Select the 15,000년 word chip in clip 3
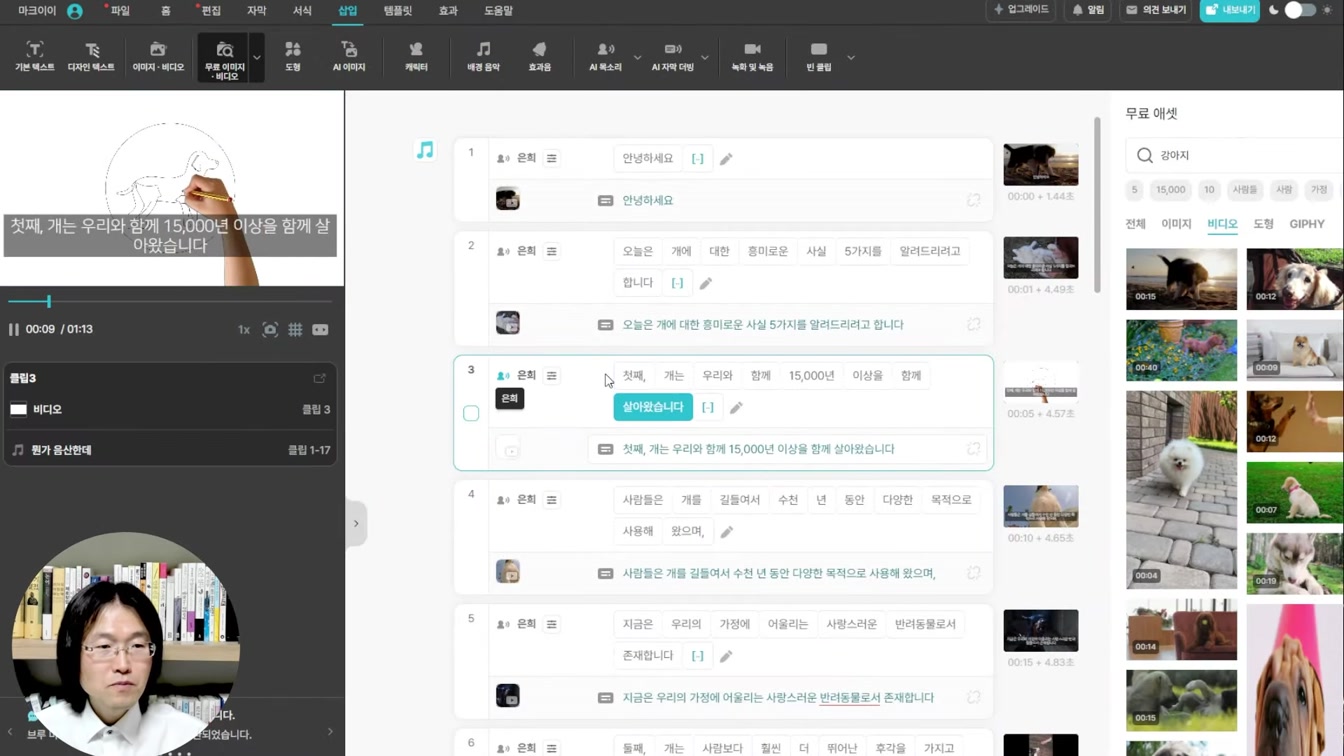1344x756 pixels. click(811, 376)
